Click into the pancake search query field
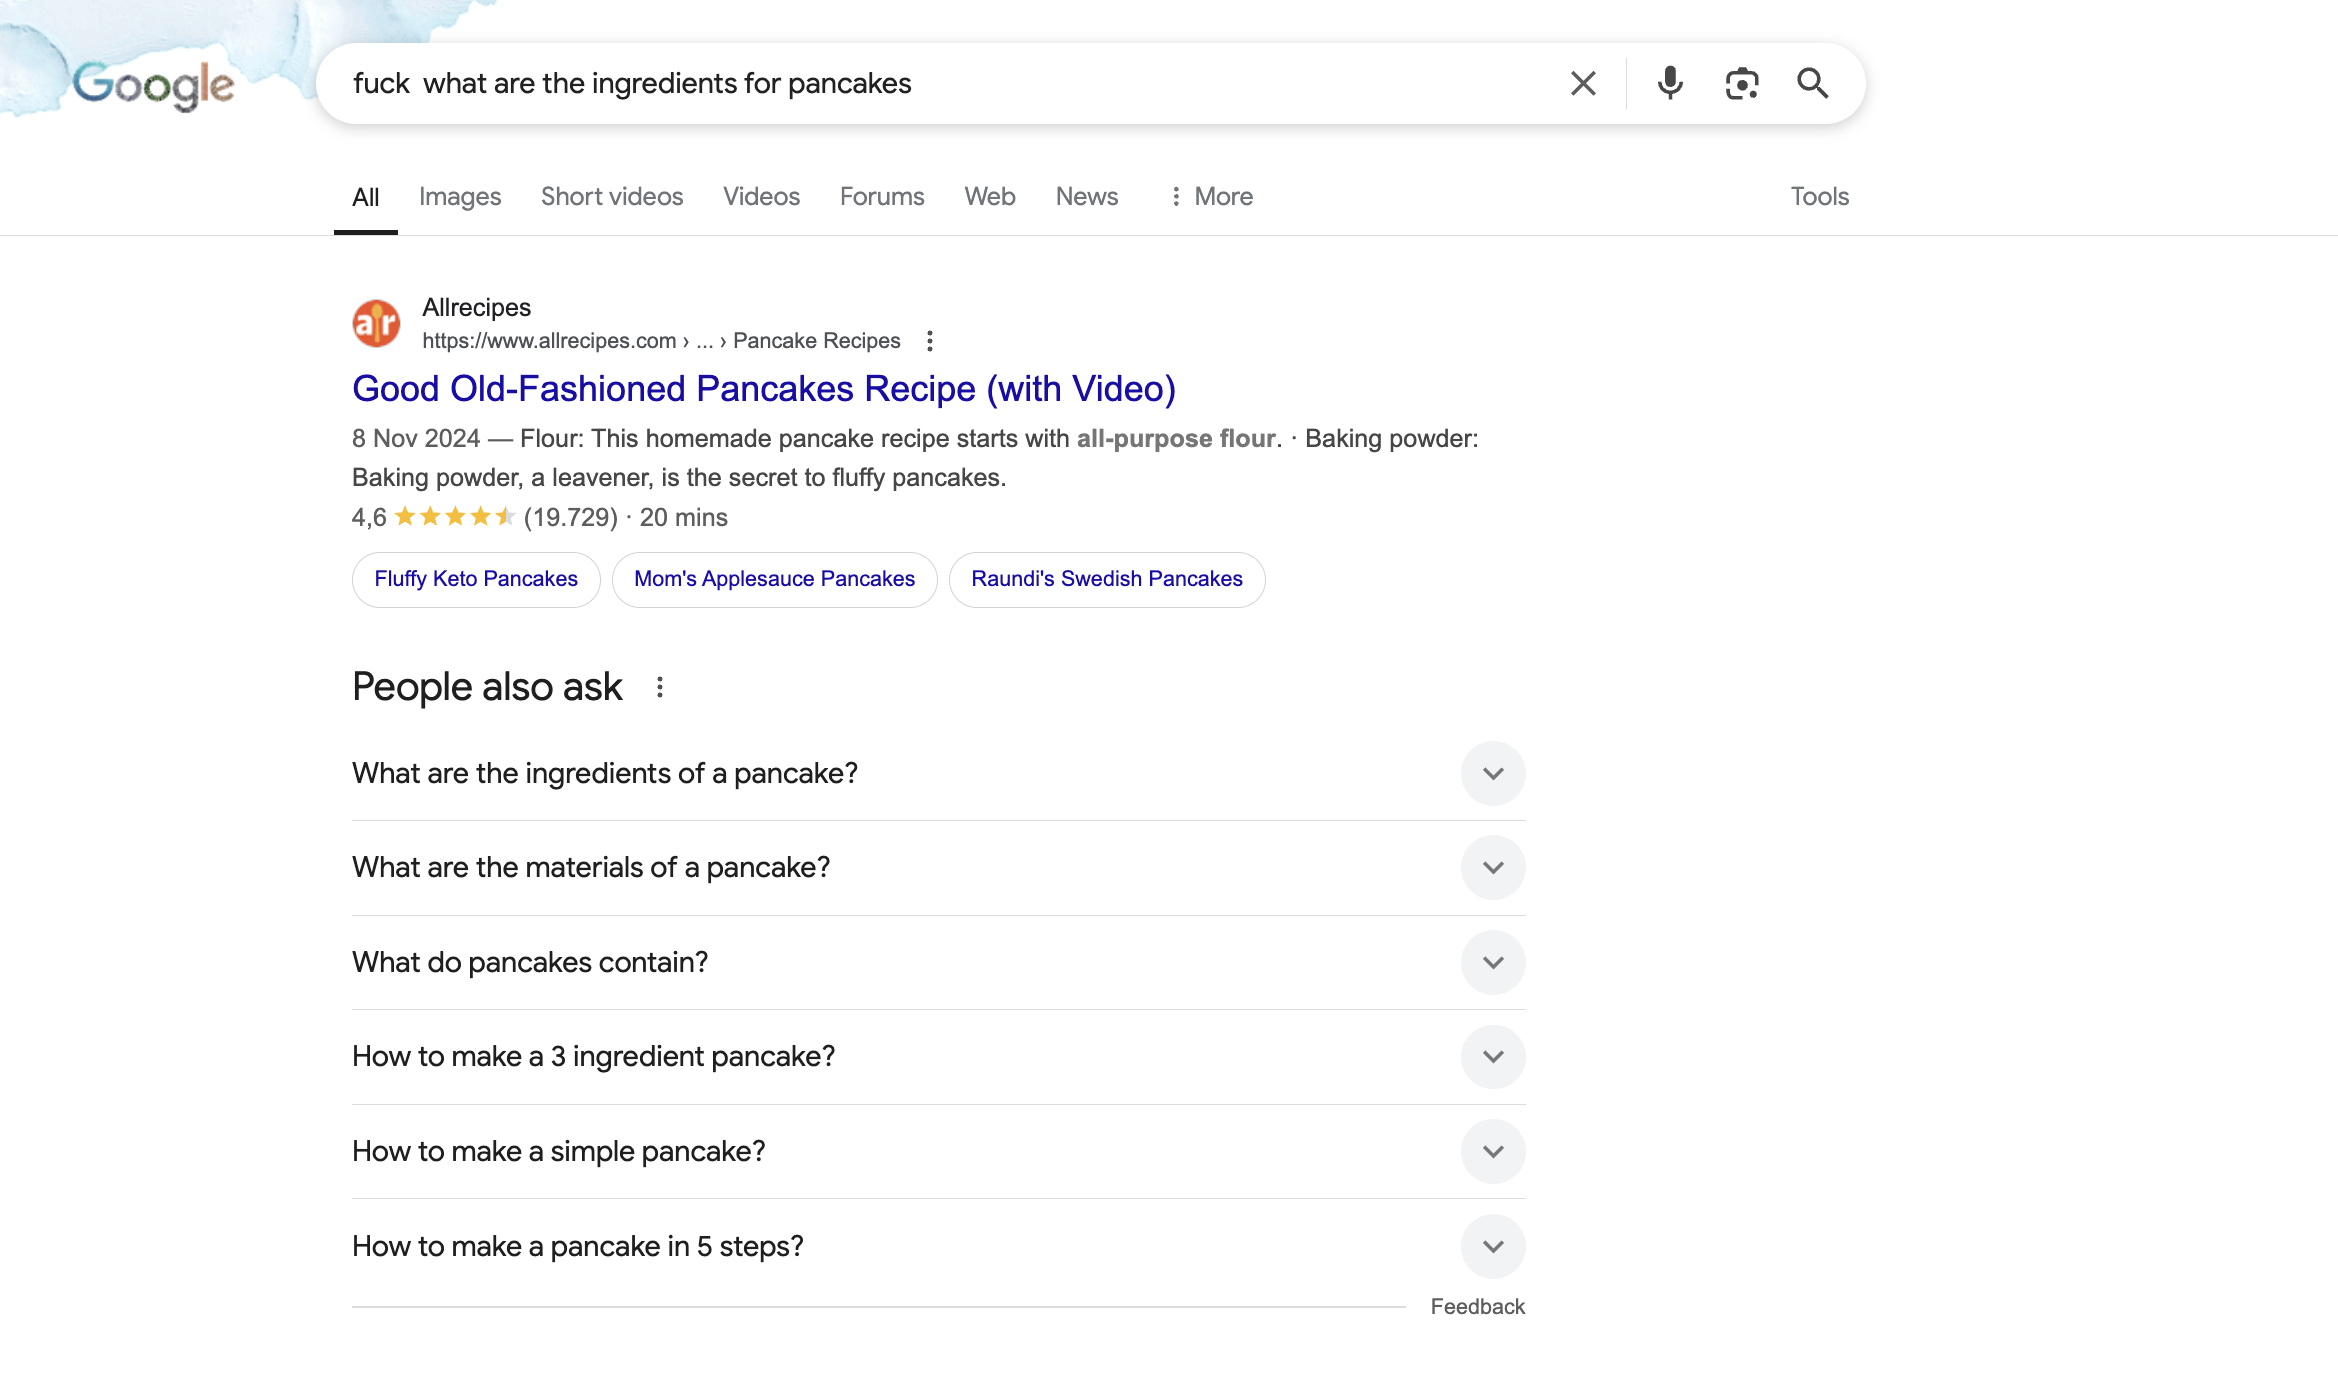Image resolution: width=2338 pixels, height=1378 pixels. (940, 83)
